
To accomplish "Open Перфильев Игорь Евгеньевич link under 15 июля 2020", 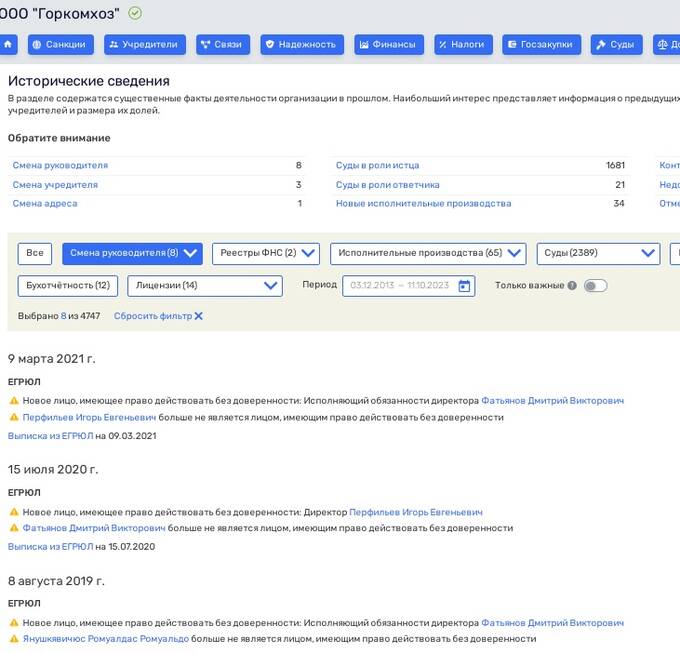I will point(415,512).
